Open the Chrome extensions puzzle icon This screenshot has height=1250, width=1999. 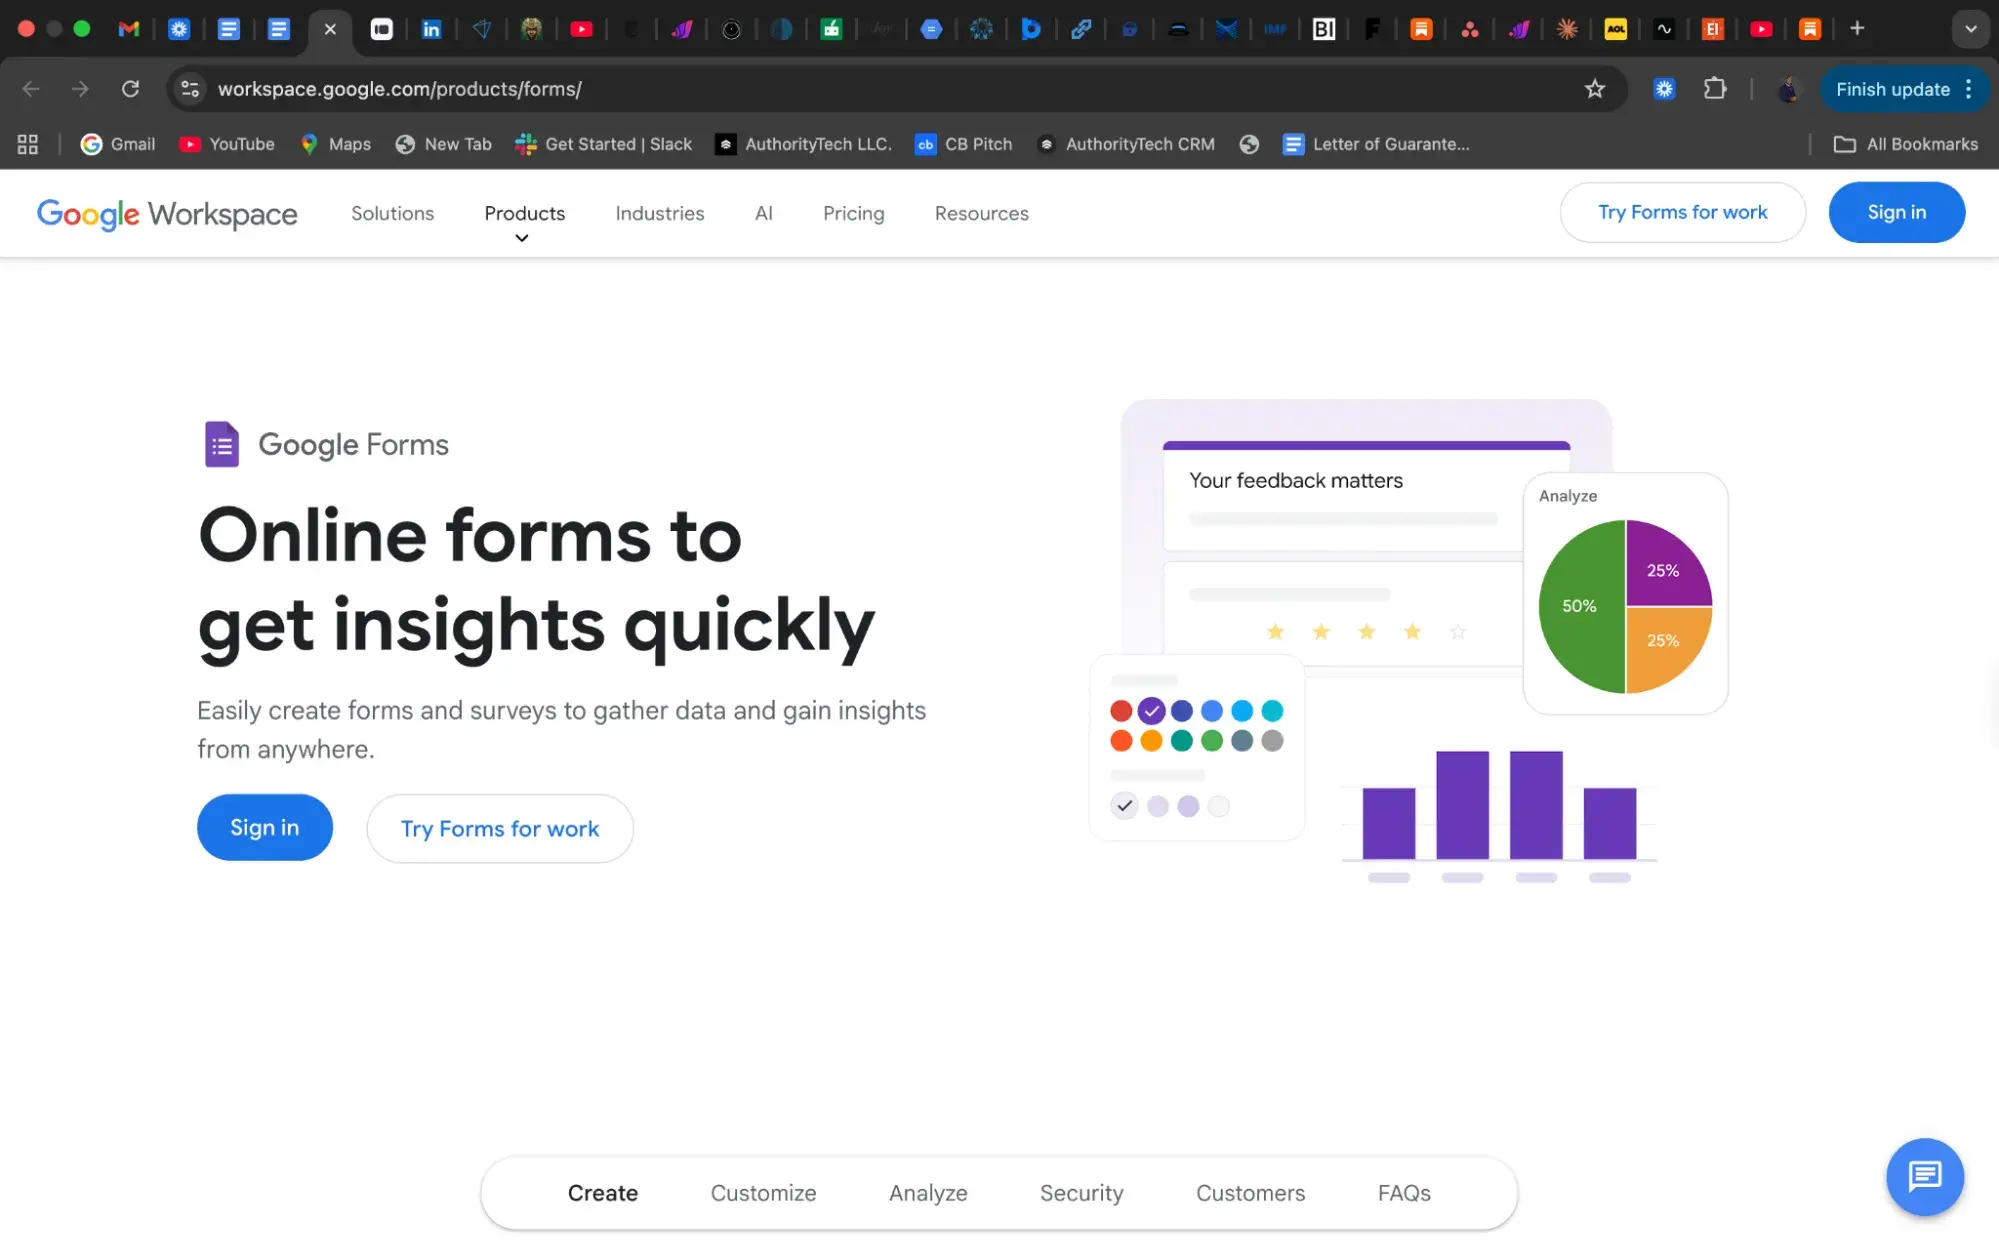coord(1715,89)
